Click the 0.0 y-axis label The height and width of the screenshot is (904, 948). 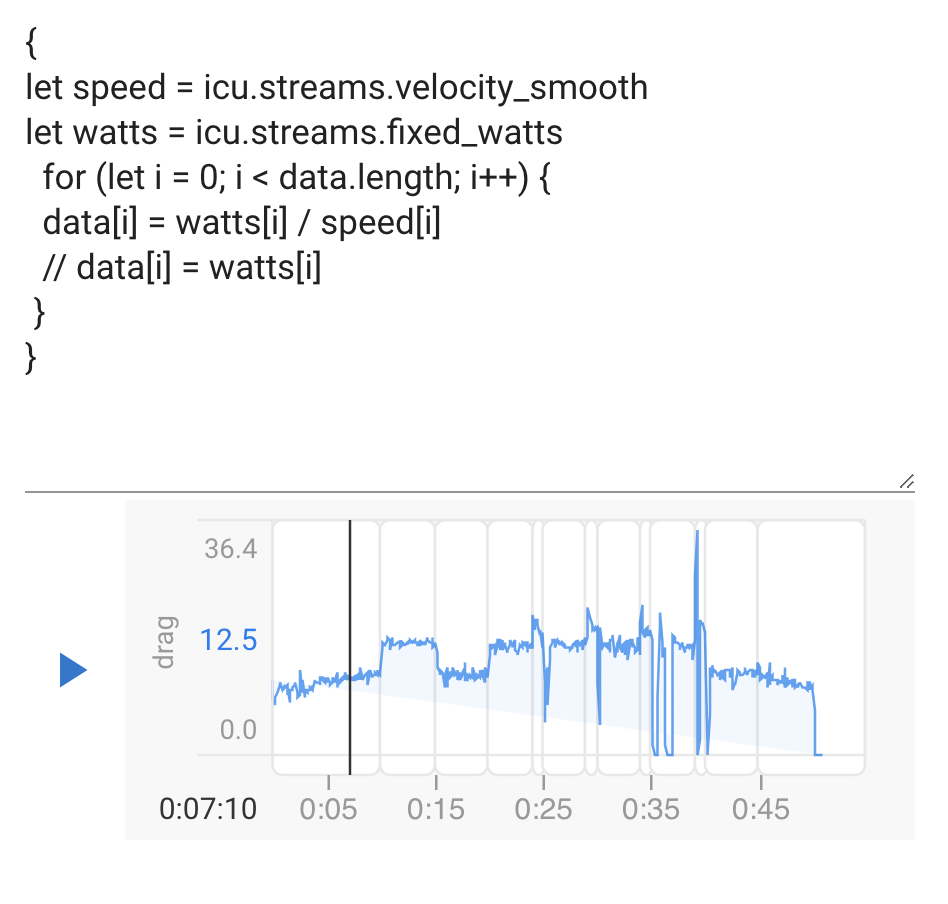click(x=238, y=730)
